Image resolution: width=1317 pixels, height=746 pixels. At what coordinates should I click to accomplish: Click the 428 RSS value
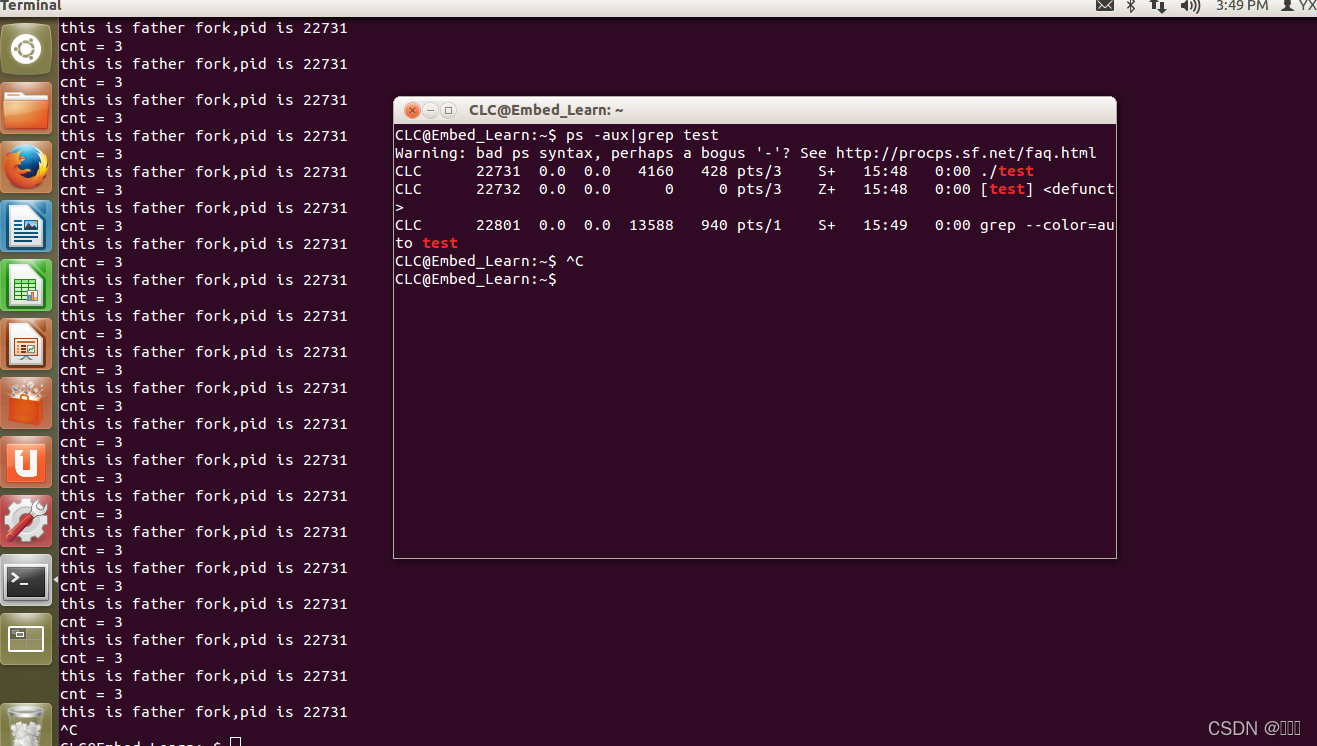point(714,171)
